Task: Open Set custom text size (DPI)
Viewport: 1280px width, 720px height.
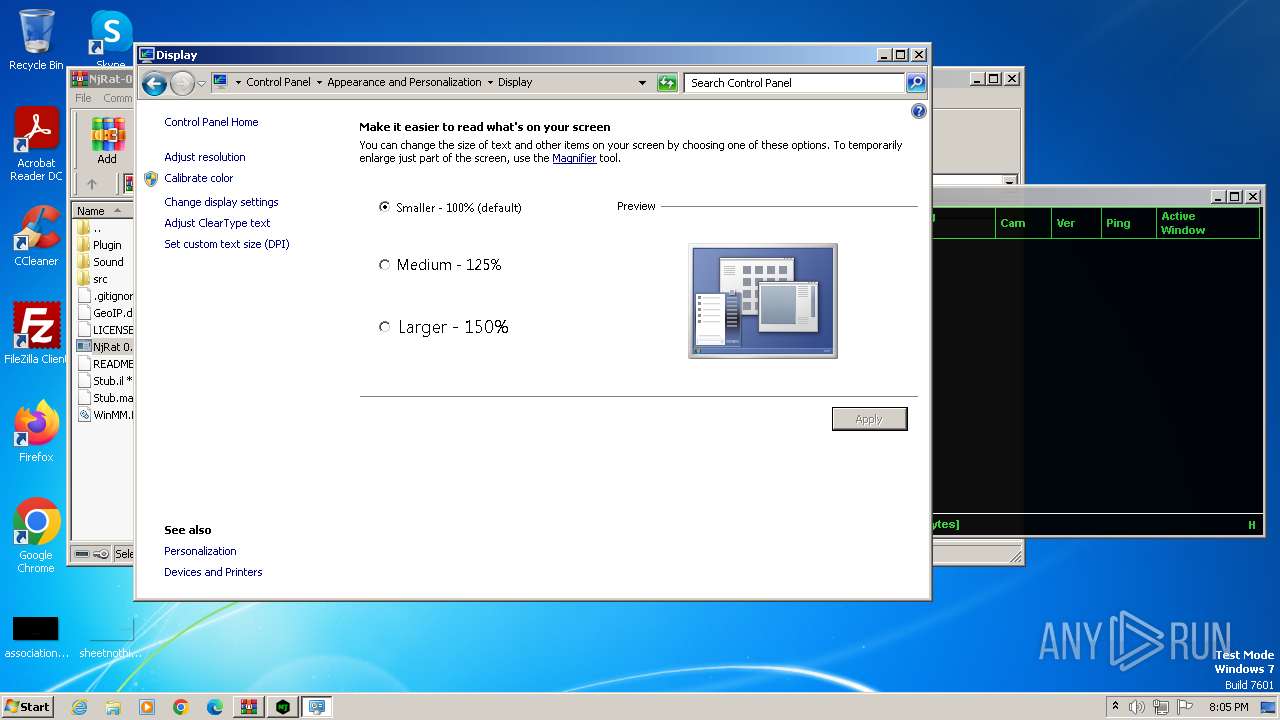Action: tap(227, 244)
